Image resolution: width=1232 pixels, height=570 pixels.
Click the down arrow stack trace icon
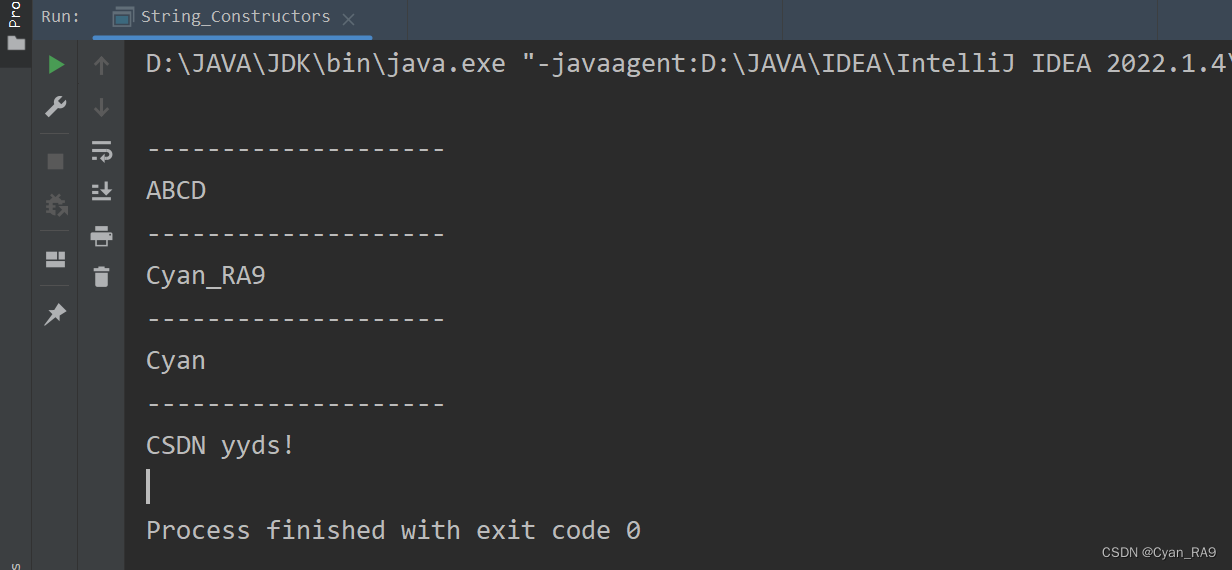tap(101, 107)
